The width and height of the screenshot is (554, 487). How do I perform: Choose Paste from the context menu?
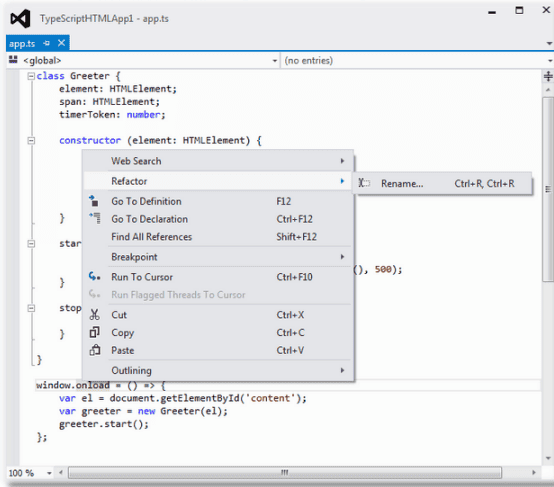[x=218, y=350]
